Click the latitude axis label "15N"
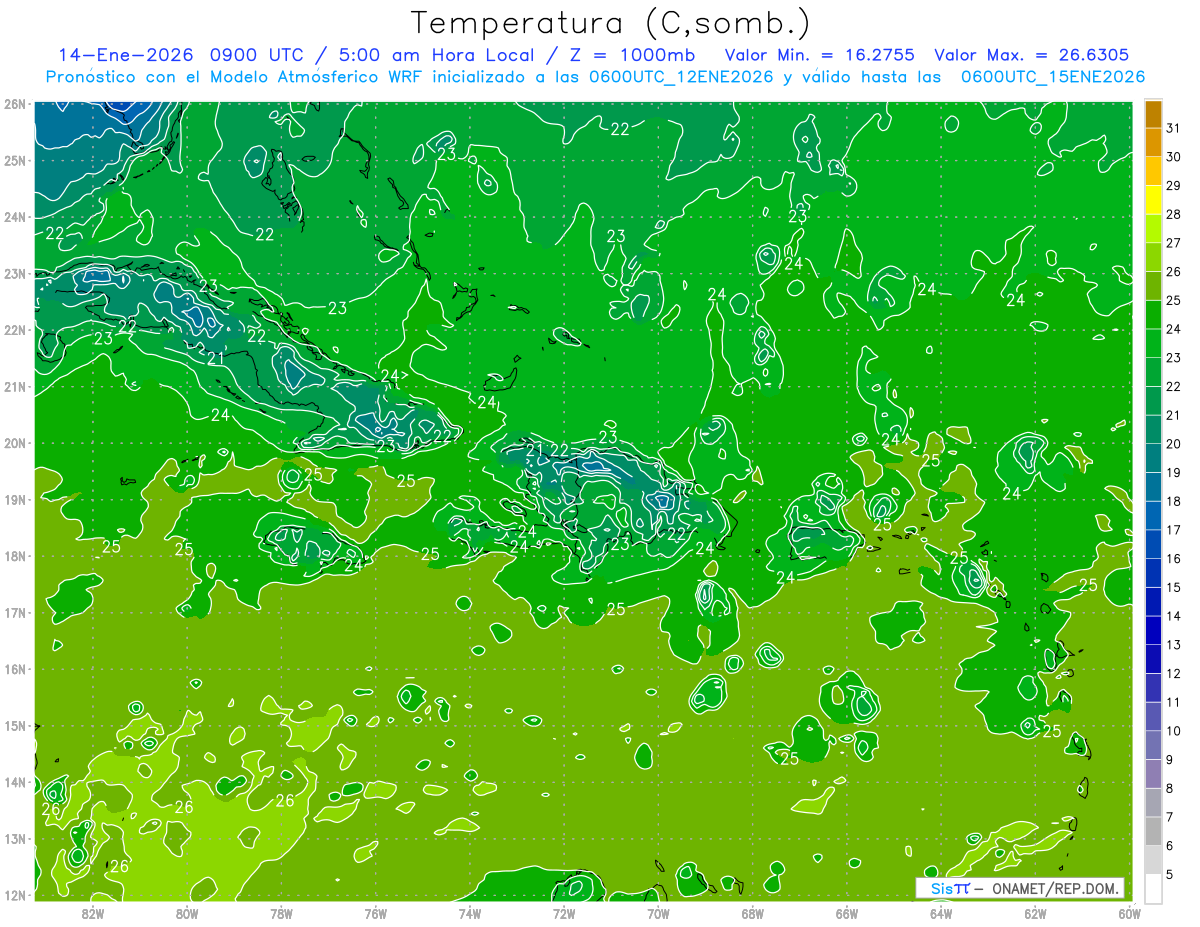The height and width of the screenshot is (927, 1200). click(15, 726)
